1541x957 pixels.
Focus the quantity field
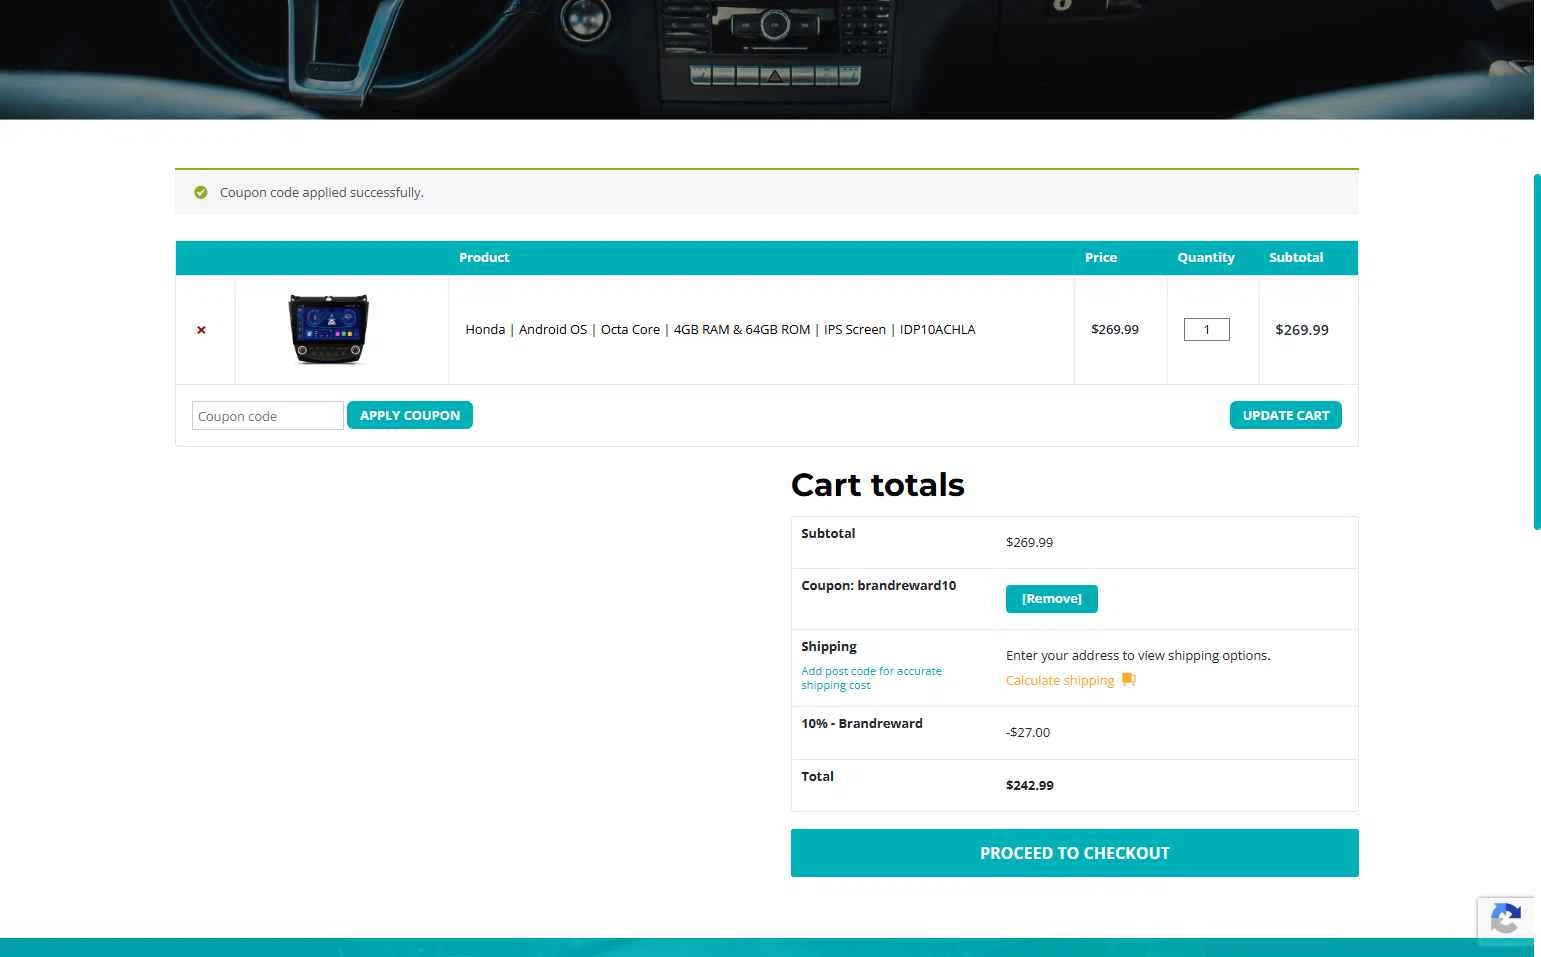coord(1206,329)
